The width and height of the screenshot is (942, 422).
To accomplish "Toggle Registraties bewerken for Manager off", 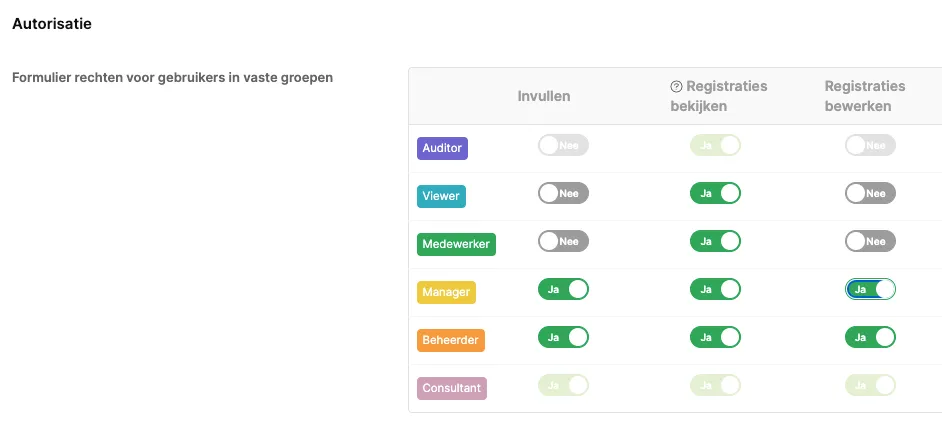I will tap(870, 289).
